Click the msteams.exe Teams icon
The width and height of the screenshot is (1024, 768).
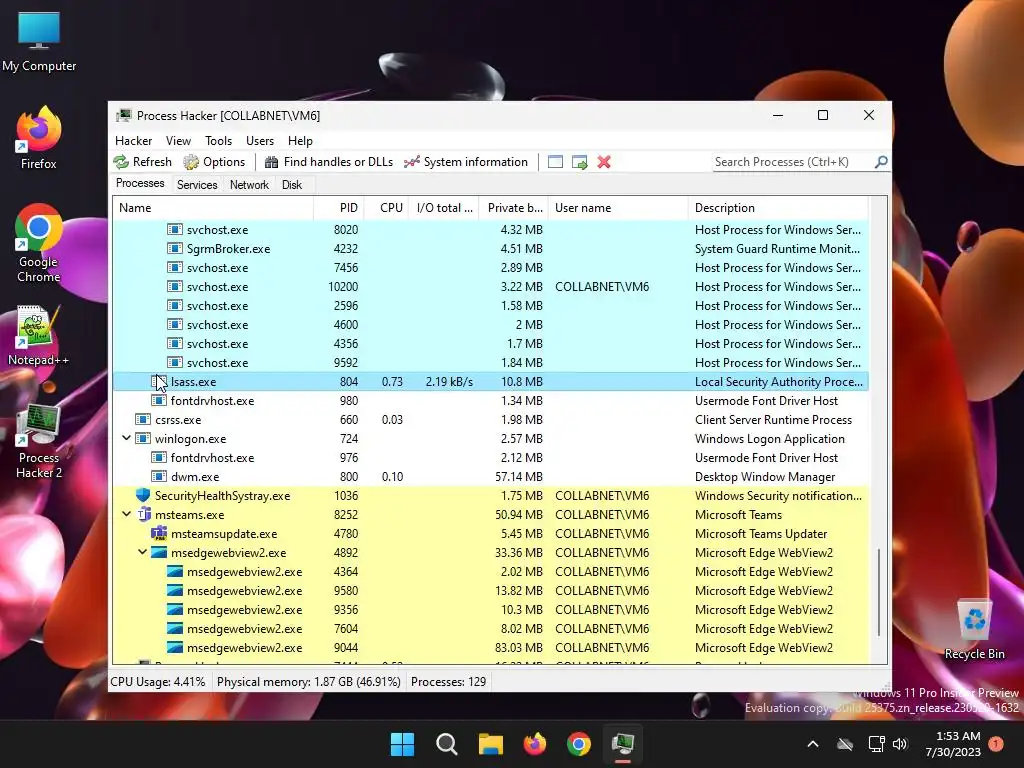[x=144, y=515]
